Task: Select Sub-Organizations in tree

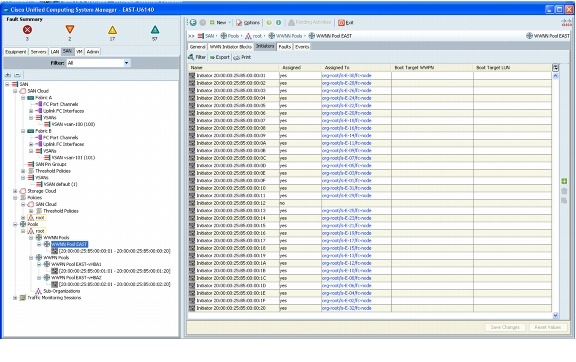Action: click(x=62, y=291)
